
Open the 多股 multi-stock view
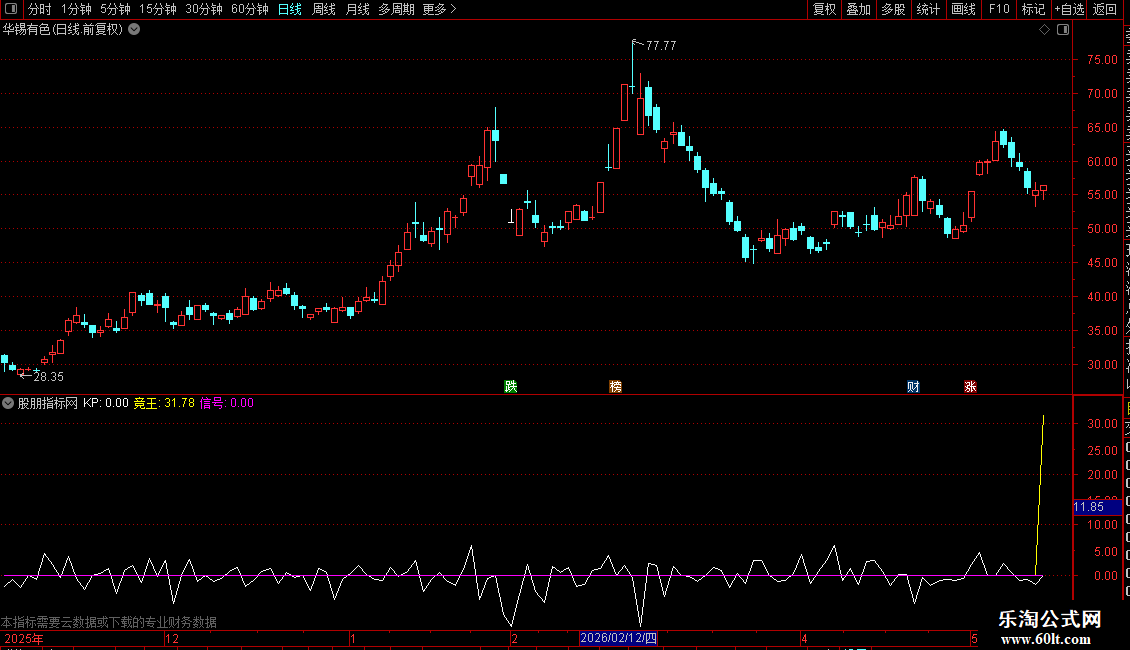point(893,9)
